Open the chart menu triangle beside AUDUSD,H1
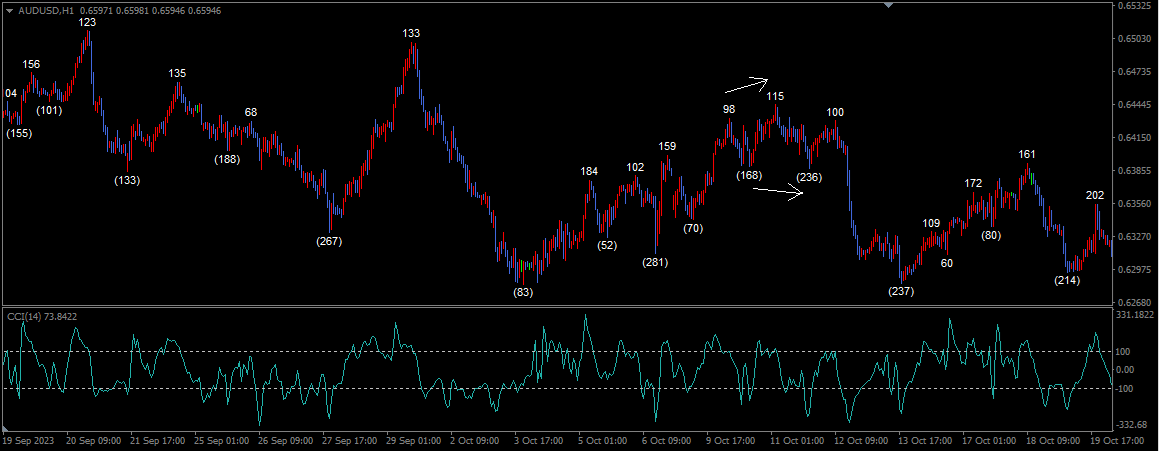 9,10
